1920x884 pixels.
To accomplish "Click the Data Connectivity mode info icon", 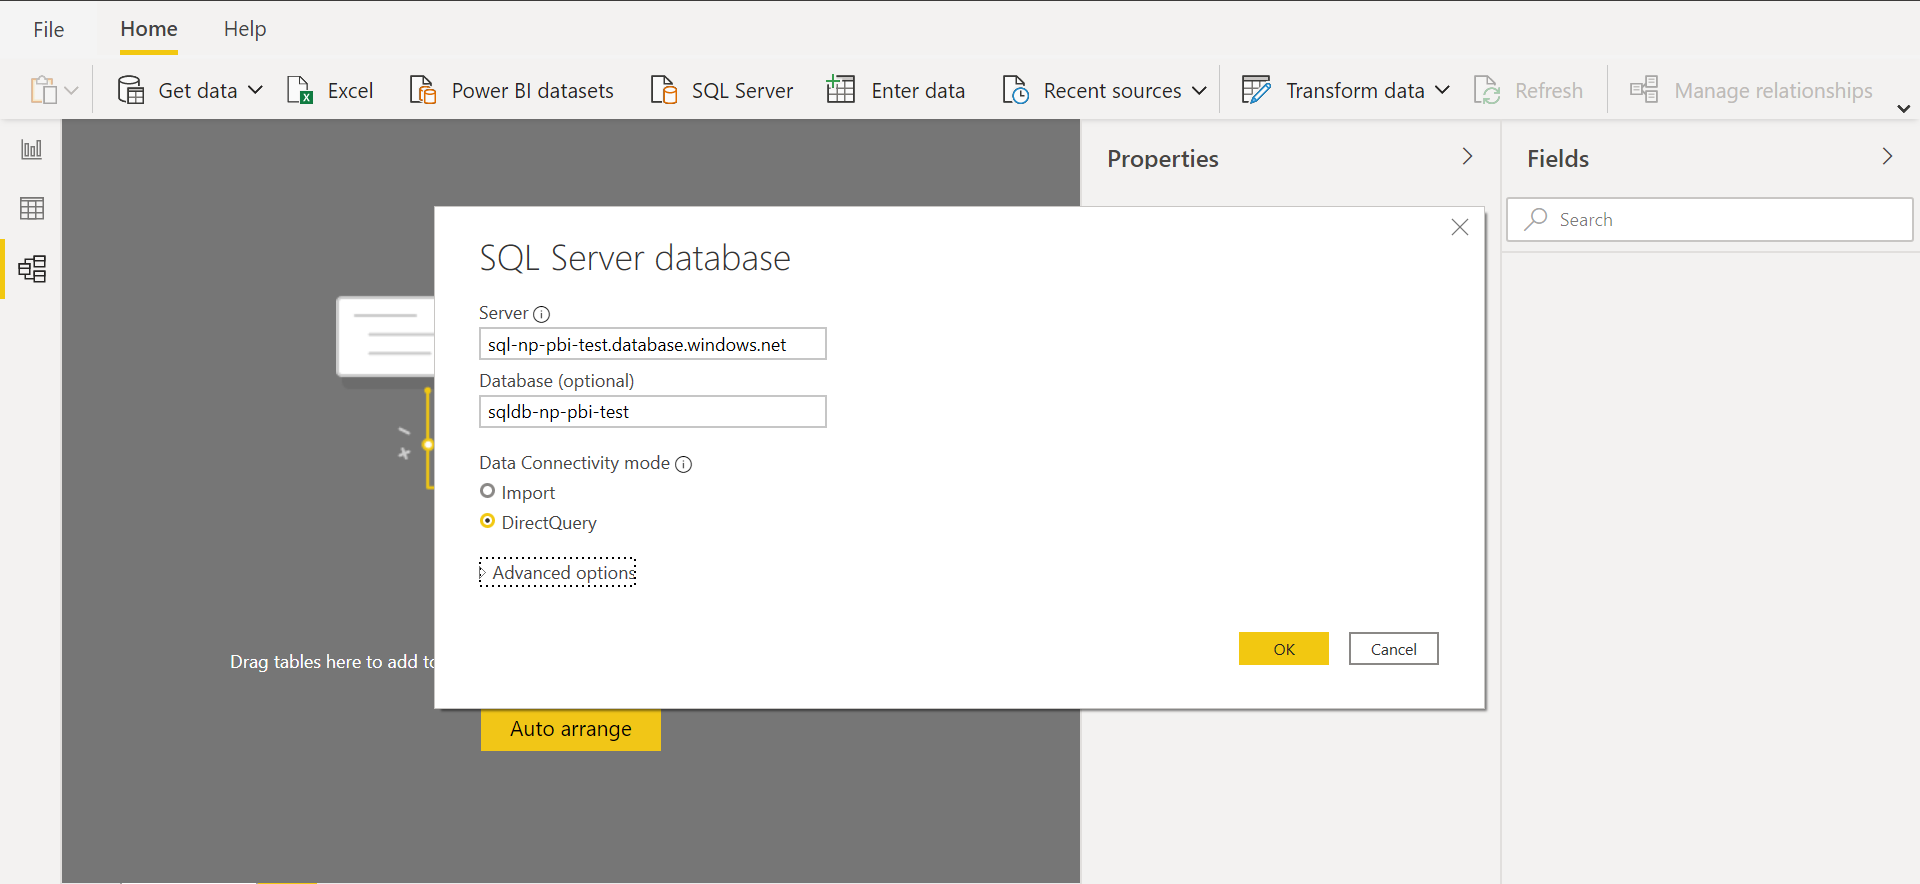I will click(x=684, y=464).
